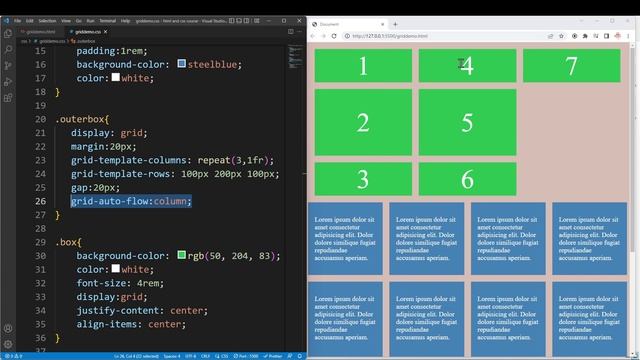
Task: Click CRLF end-of-line in status bar
Action: pyautogui.click(x=205, y=356)
